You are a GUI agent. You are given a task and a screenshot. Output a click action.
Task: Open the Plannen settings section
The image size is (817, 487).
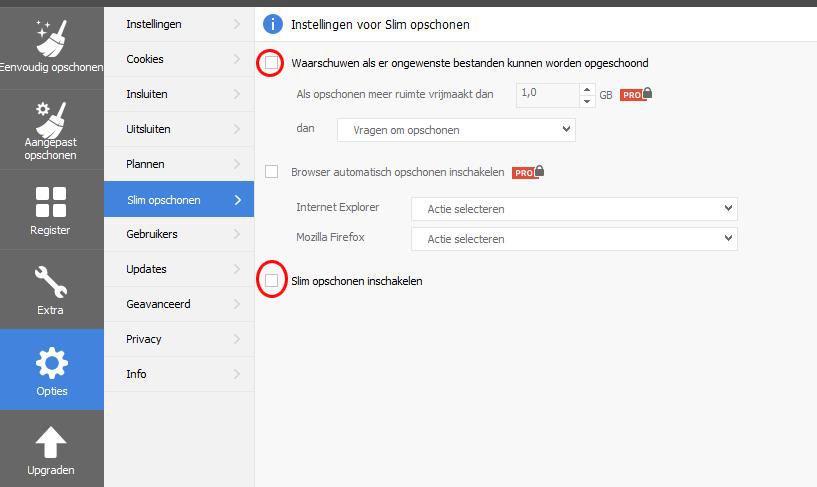tap(179, 164)
